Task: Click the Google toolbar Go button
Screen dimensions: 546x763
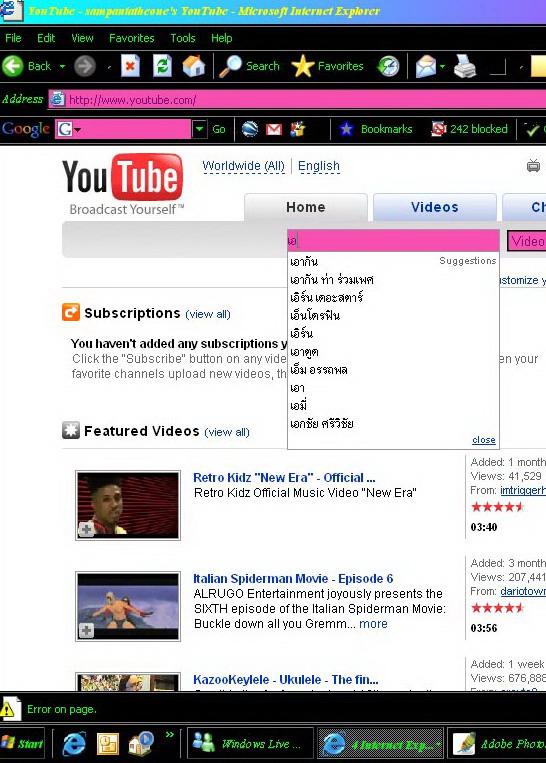Action: click(x=218, y=129)
